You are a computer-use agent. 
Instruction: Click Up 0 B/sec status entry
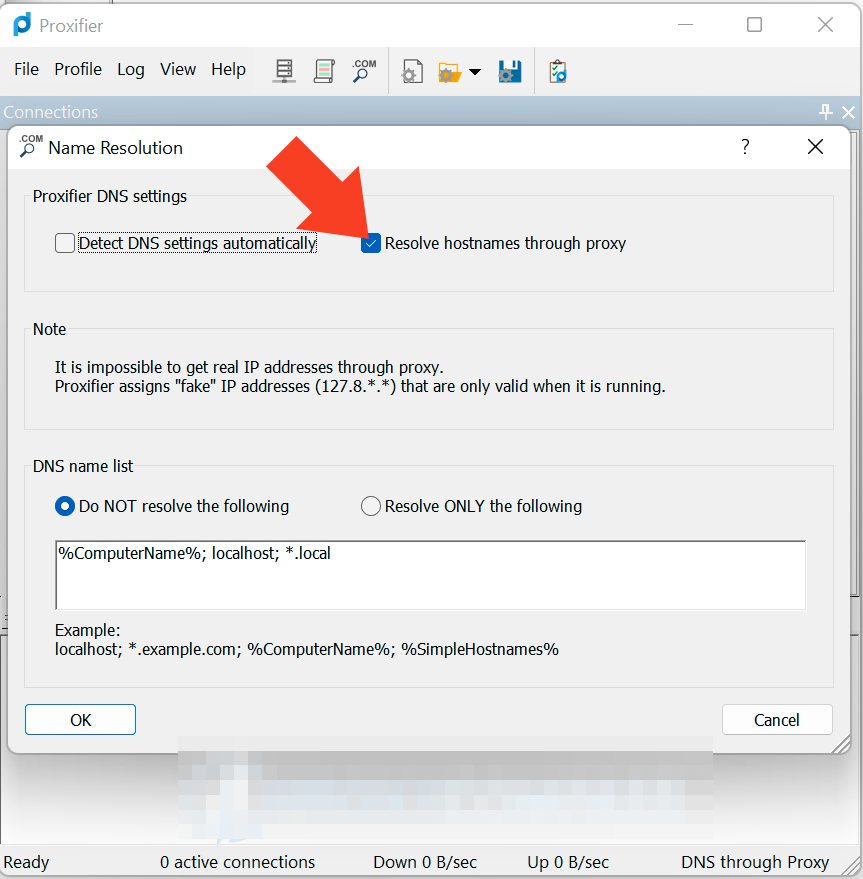(568, 862)
